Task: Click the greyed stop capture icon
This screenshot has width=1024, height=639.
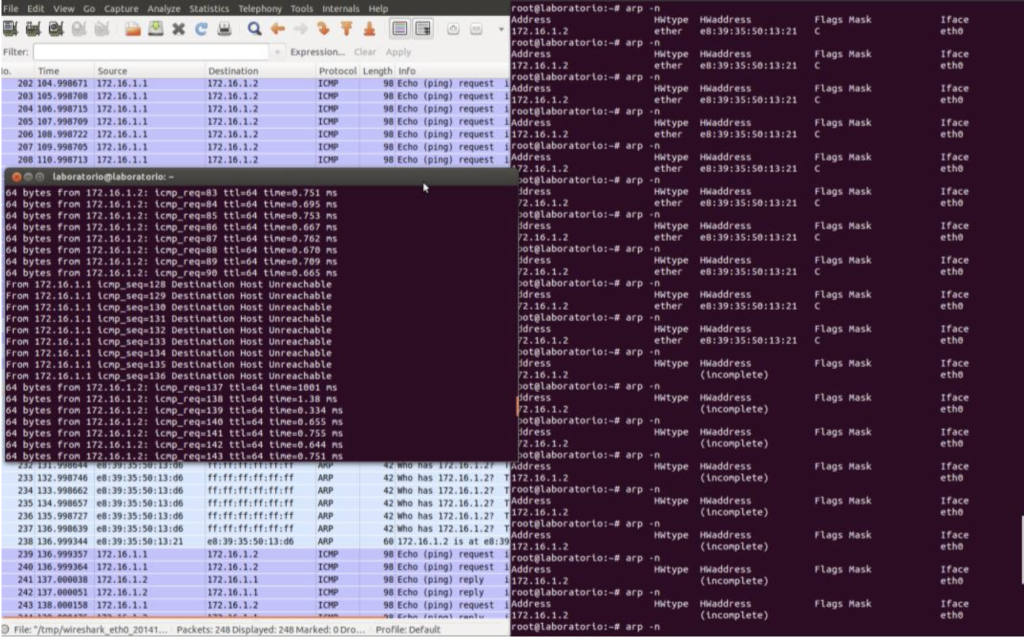Action: point(79,29)
